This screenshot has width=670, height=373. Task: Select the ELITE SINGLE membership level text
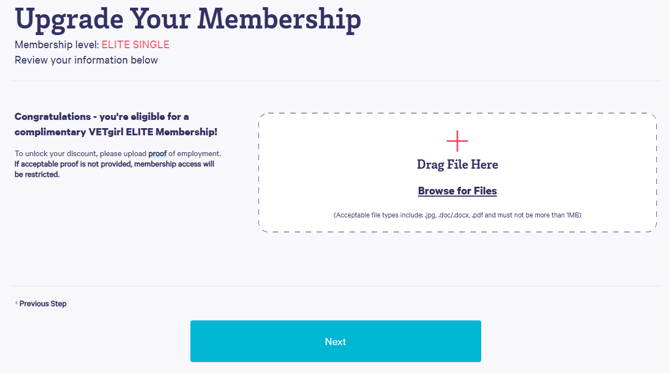tap(135, 45)
